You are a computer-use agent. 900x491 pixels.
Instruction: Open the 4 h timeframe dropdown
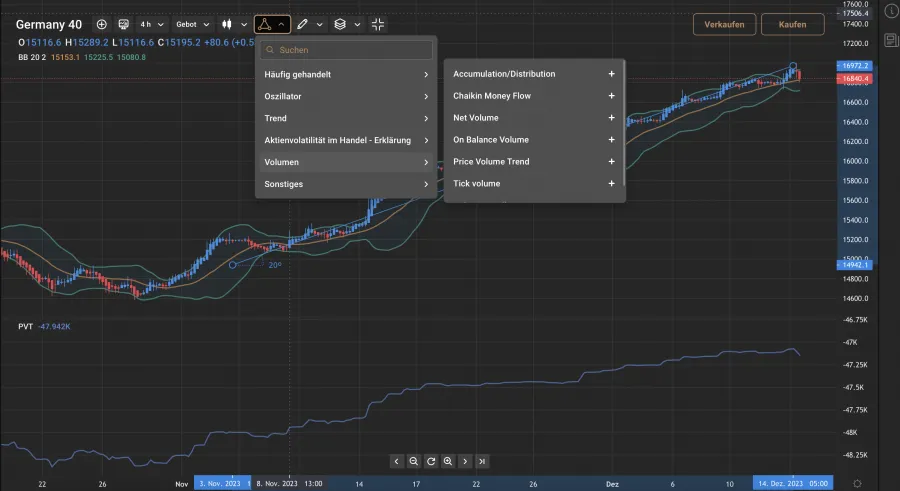(x=152, y=24)
